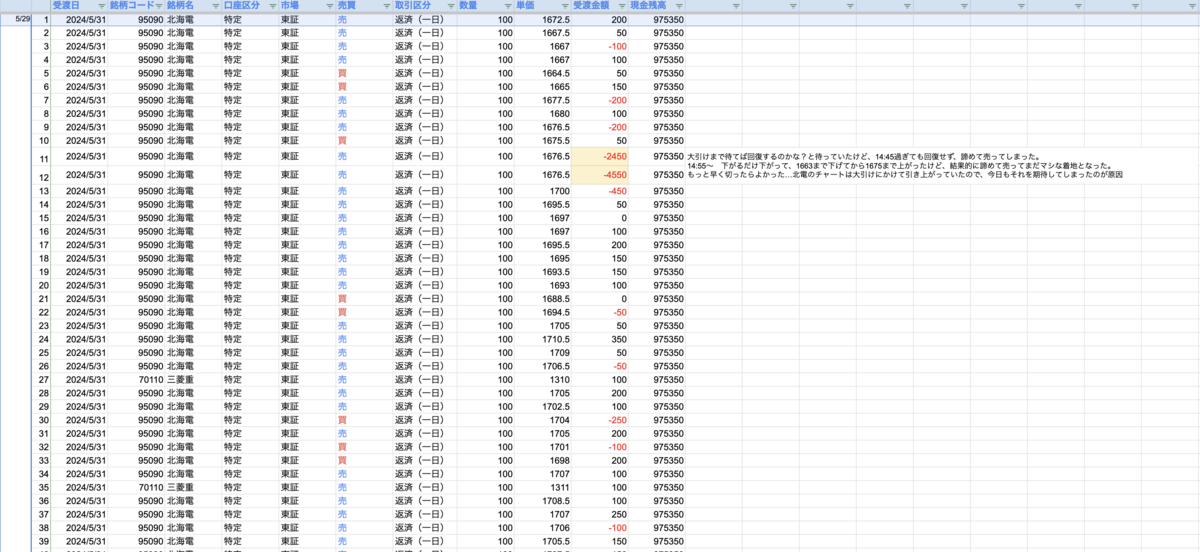Select the -450 amount cell
The height and width of the screenshot is (552, 1200).
point(600,191)
